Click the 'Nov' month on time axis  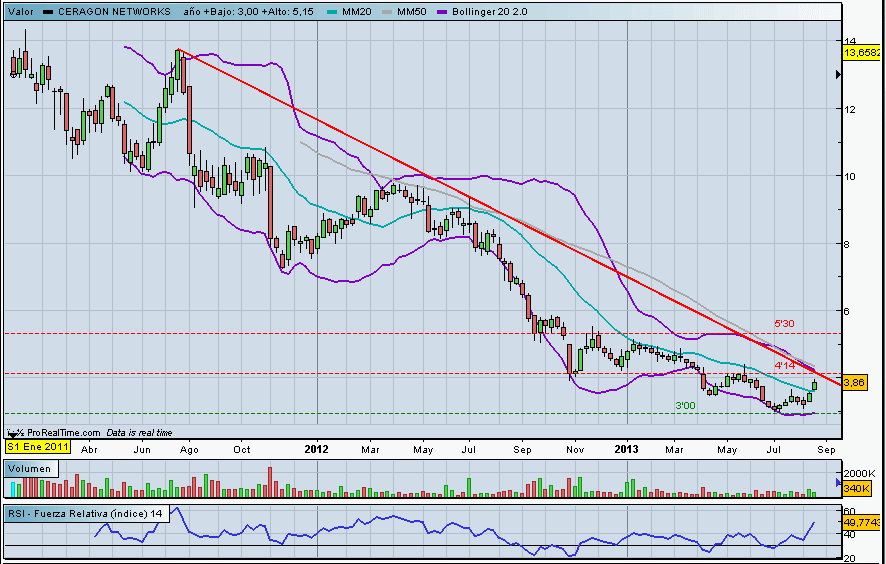click(575, 450)
